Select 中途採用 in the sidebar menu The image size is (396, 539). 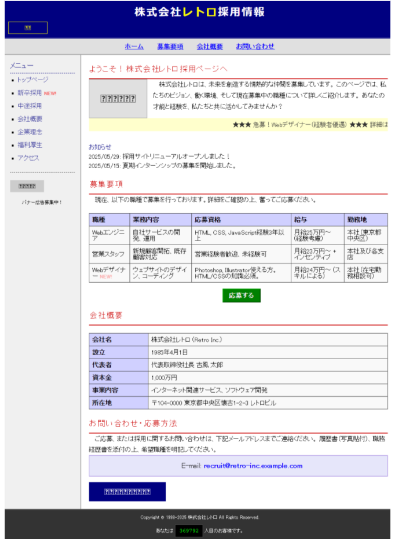pos(30,106)
